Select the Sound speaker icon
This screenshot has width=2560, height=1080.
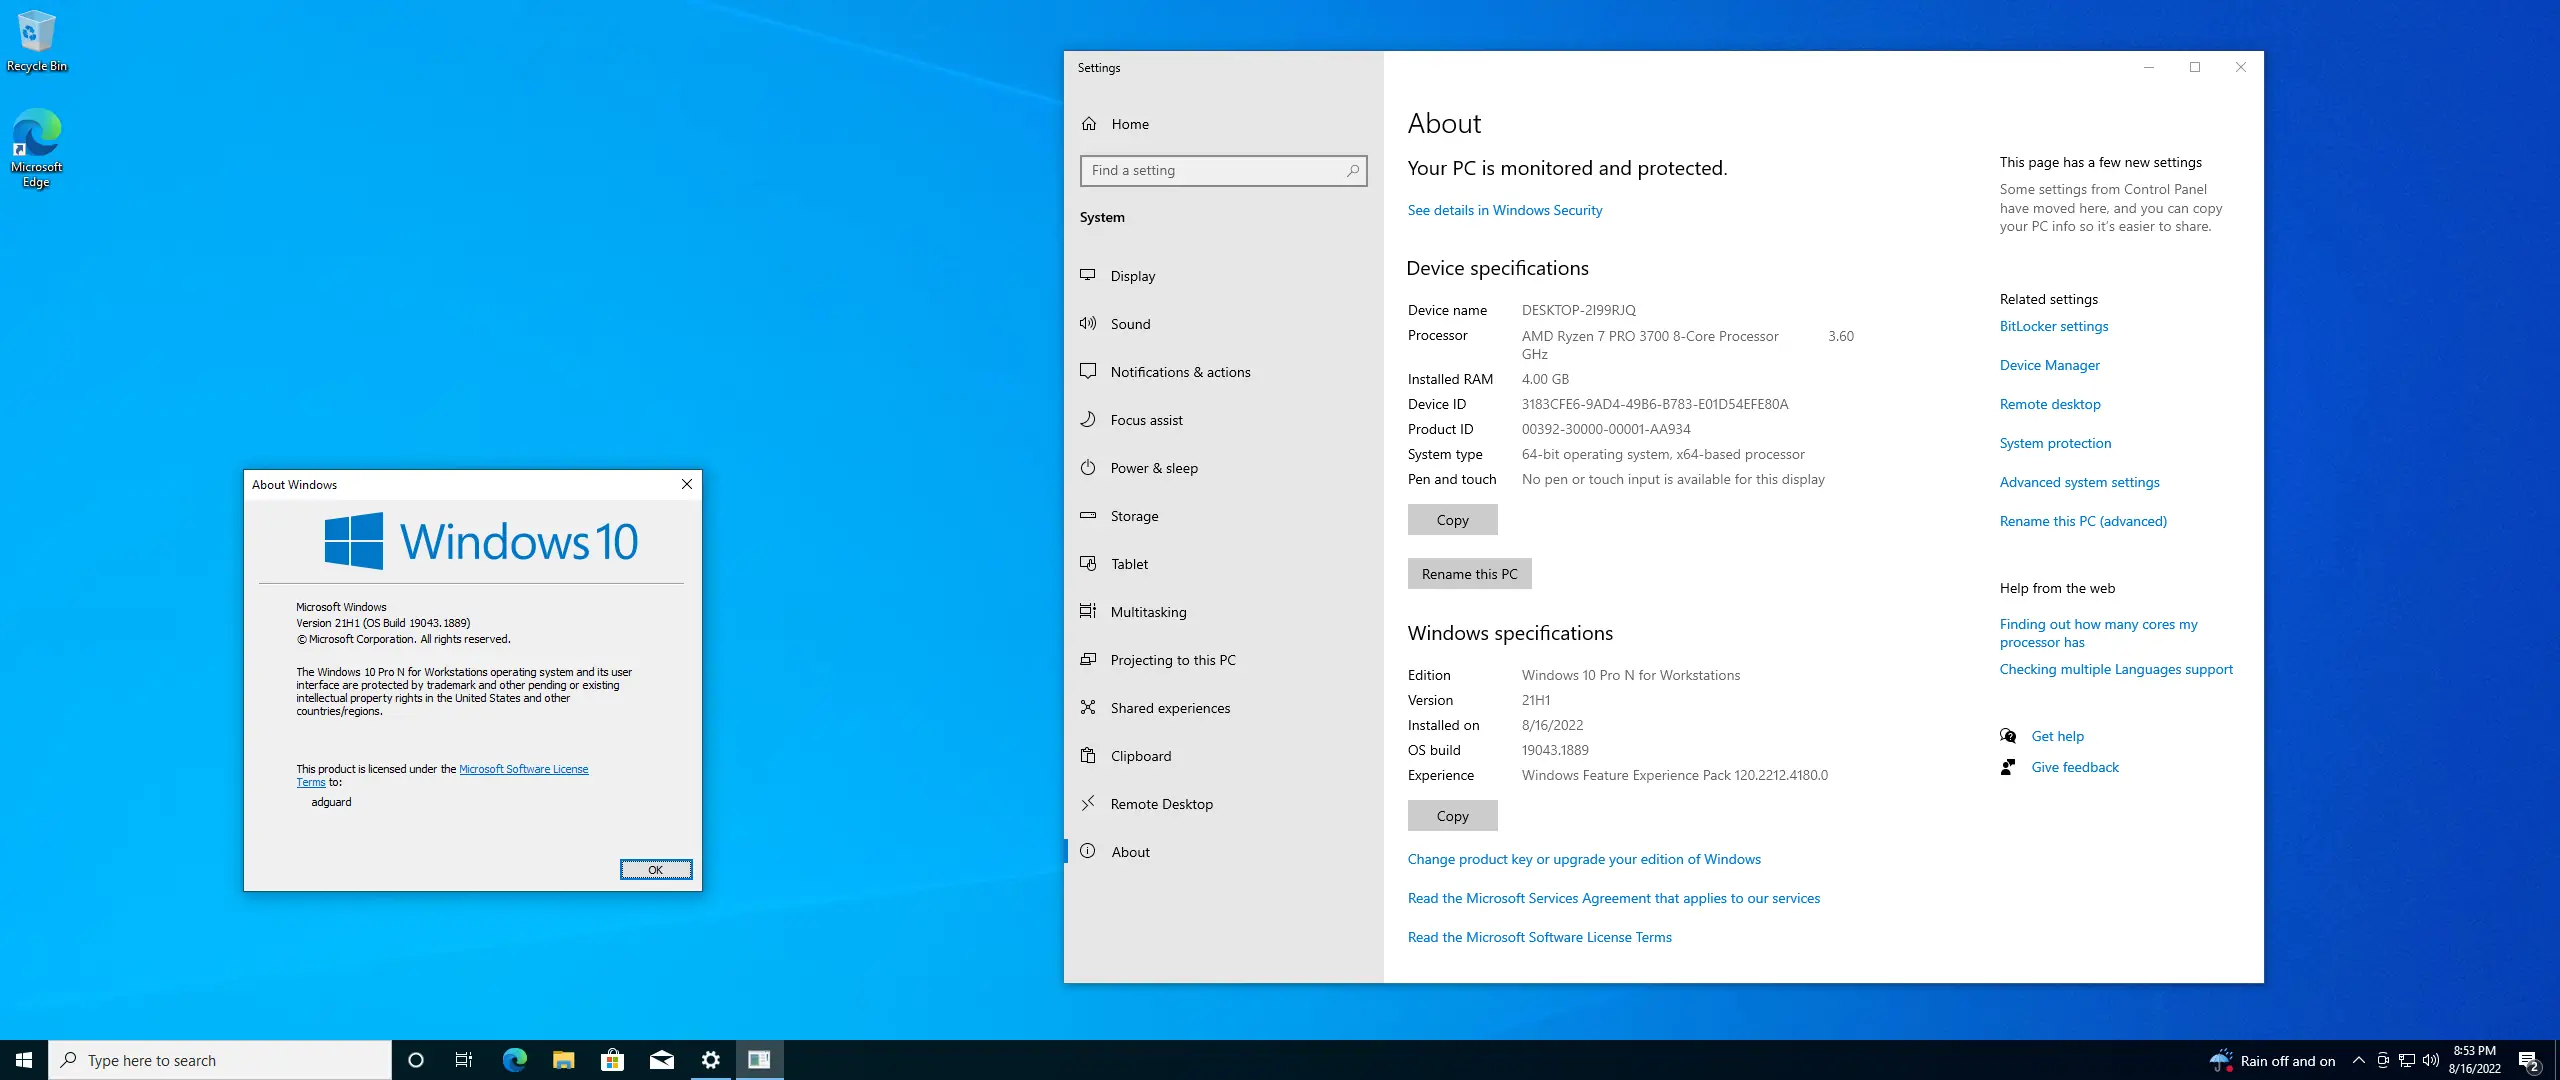[x=1088, y=323]
